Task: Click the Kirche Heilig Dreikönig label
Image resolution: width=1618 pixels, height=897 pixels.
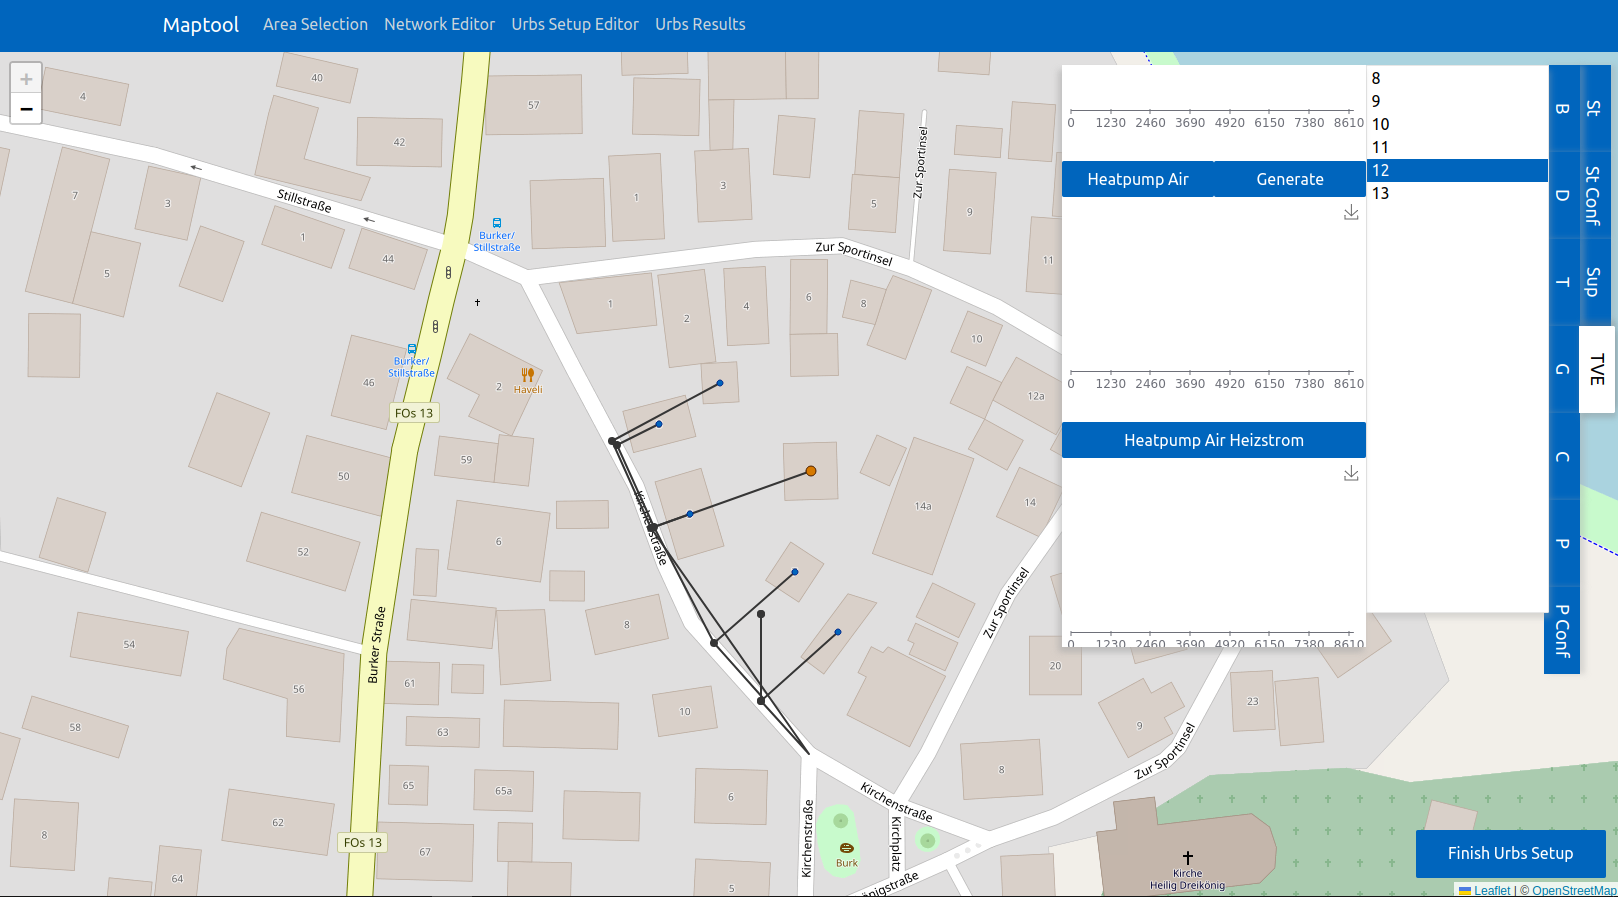Action: tap(1187, 879)
